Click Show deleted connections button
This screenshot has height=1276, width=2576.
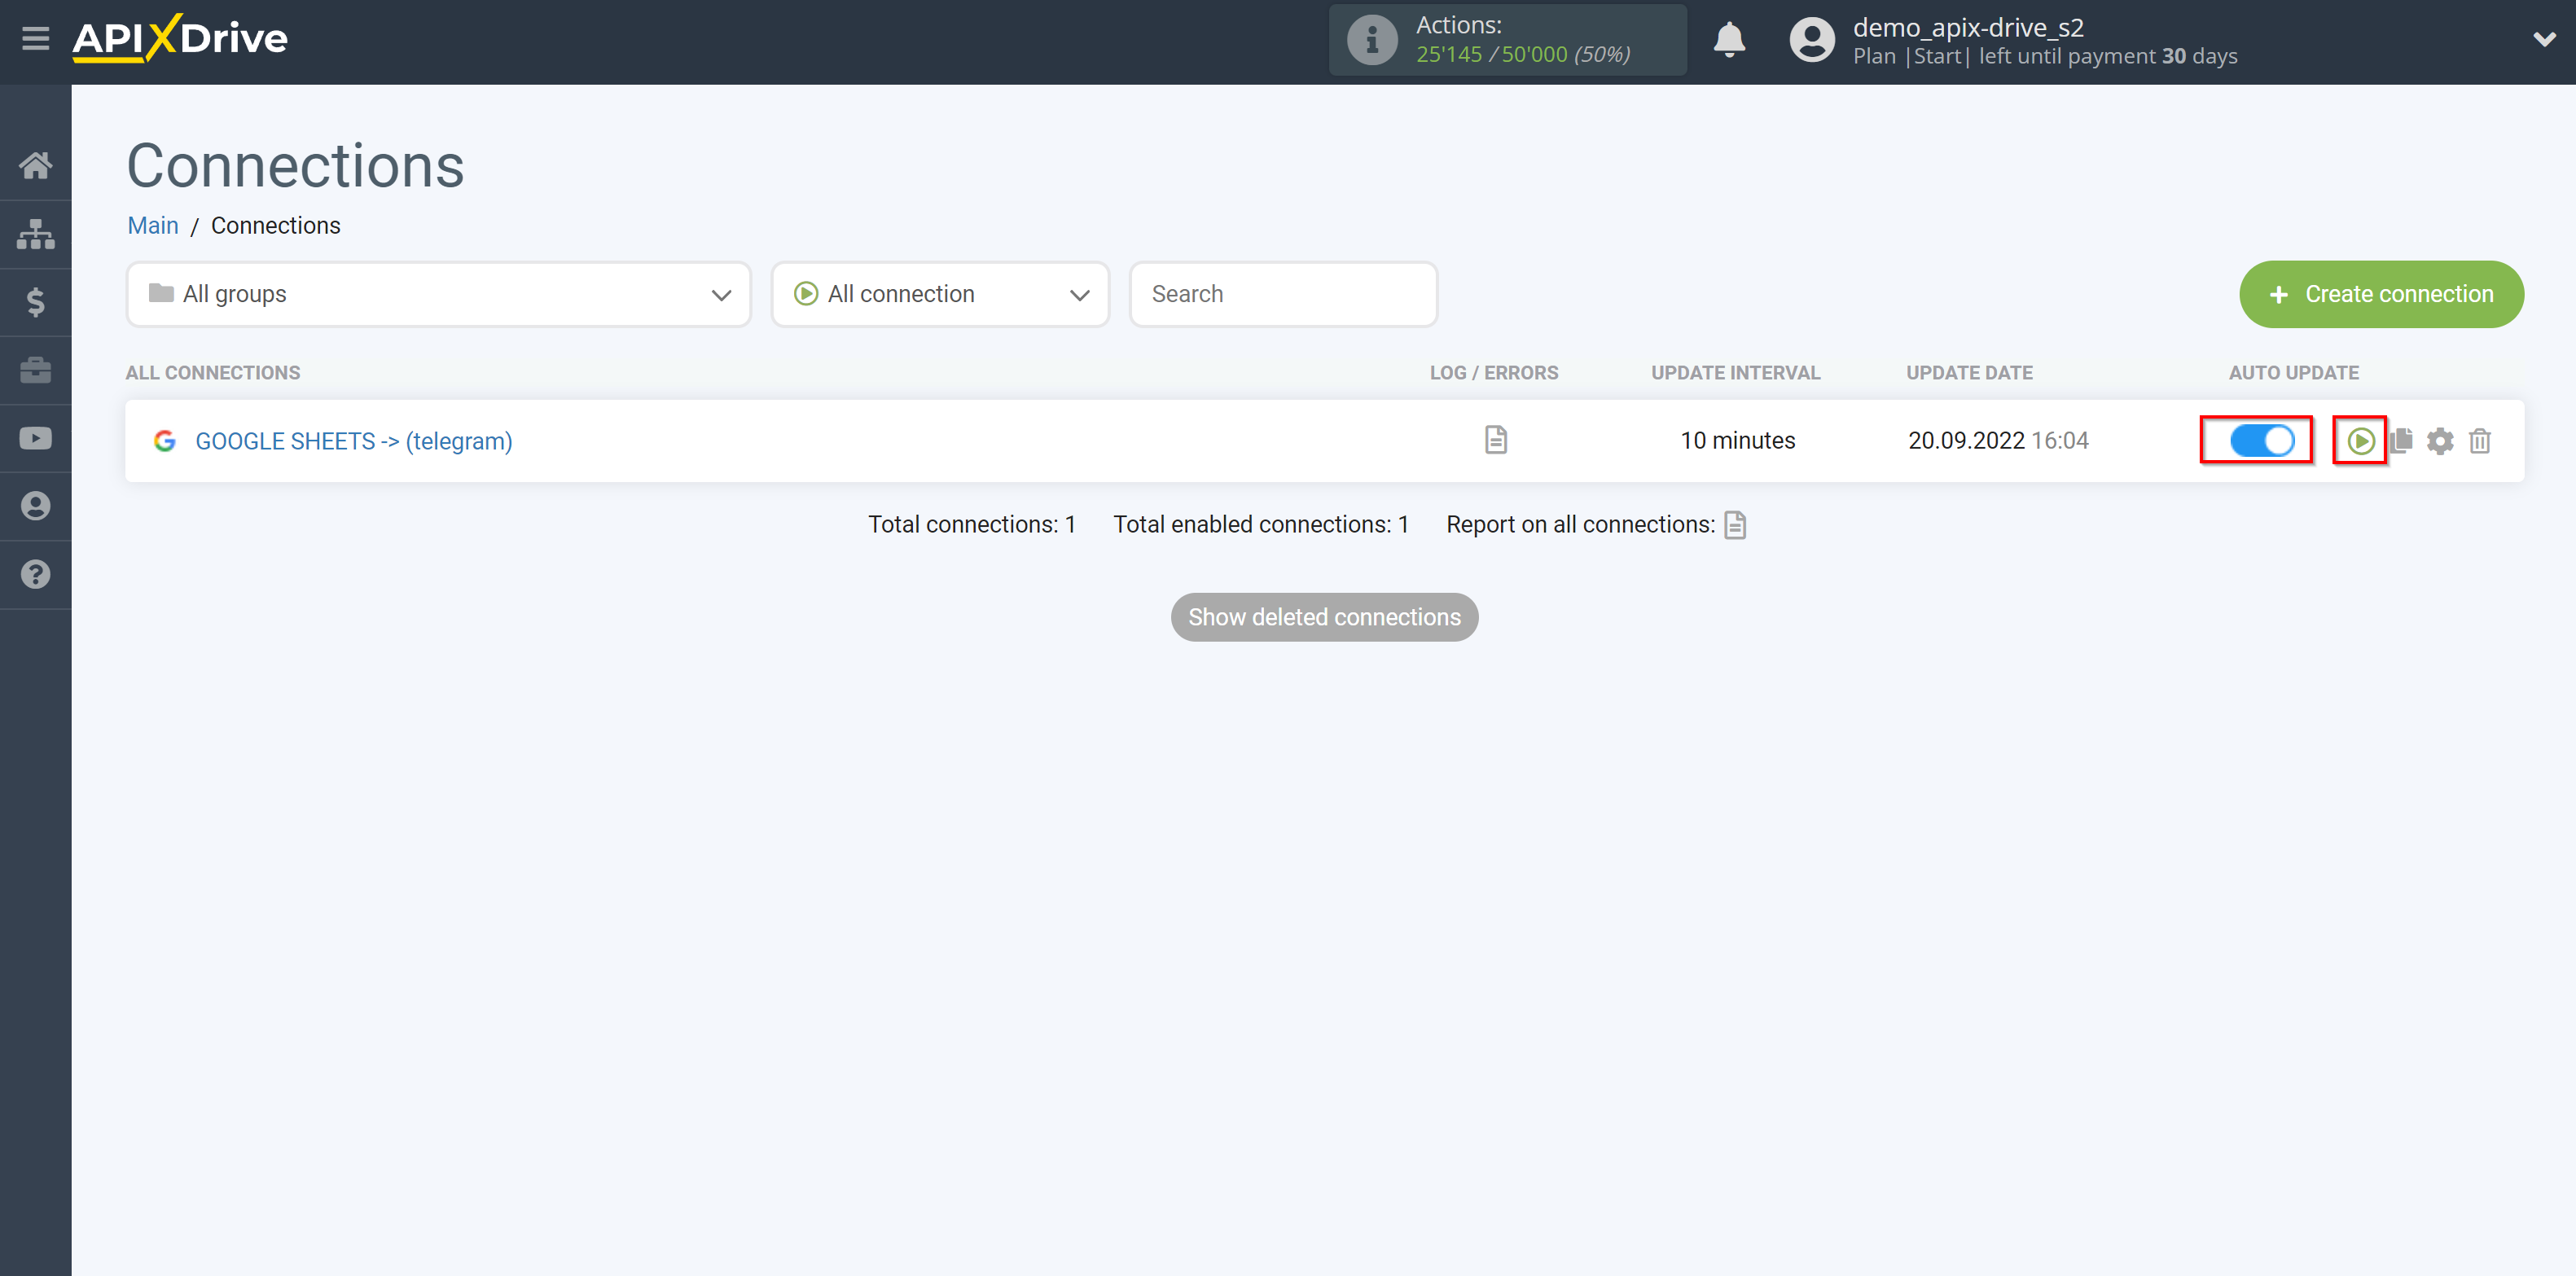(x=1324, y=616)
